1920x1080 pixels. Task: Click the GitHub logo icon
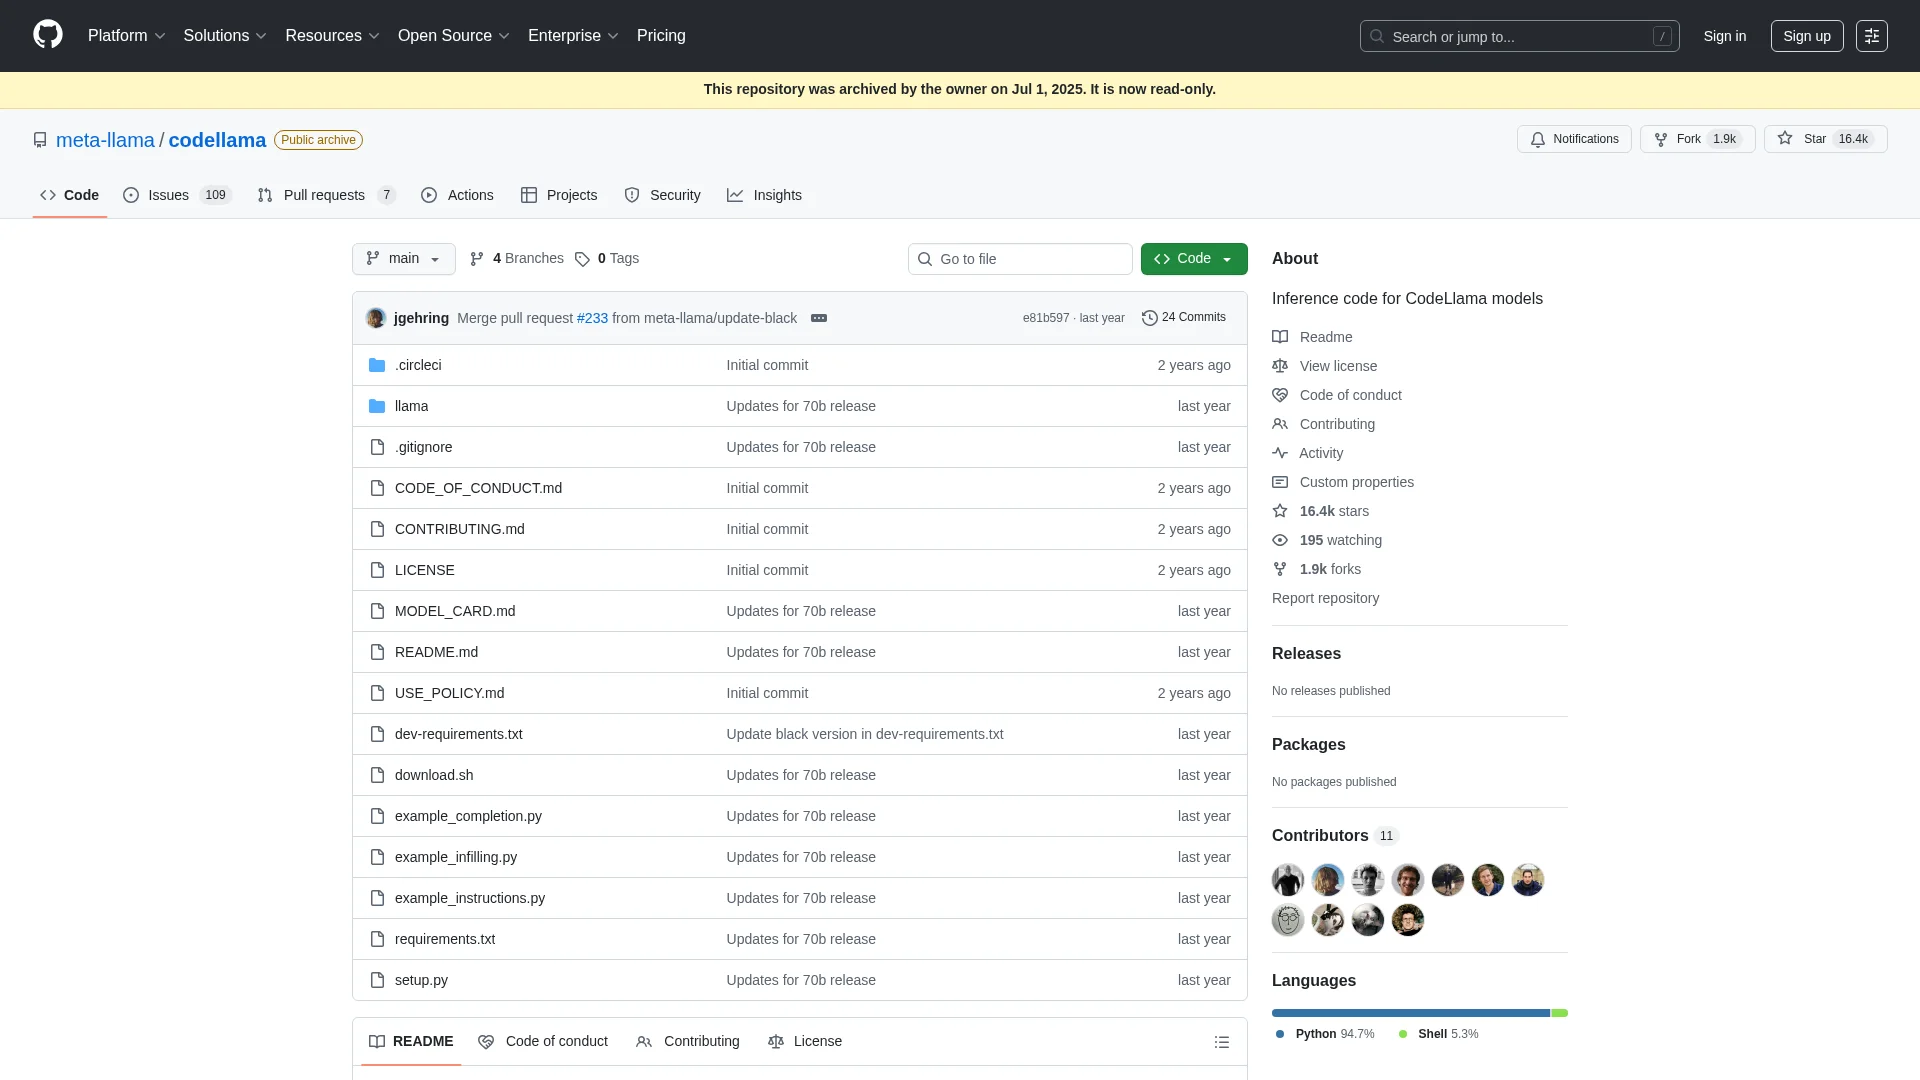47,35
